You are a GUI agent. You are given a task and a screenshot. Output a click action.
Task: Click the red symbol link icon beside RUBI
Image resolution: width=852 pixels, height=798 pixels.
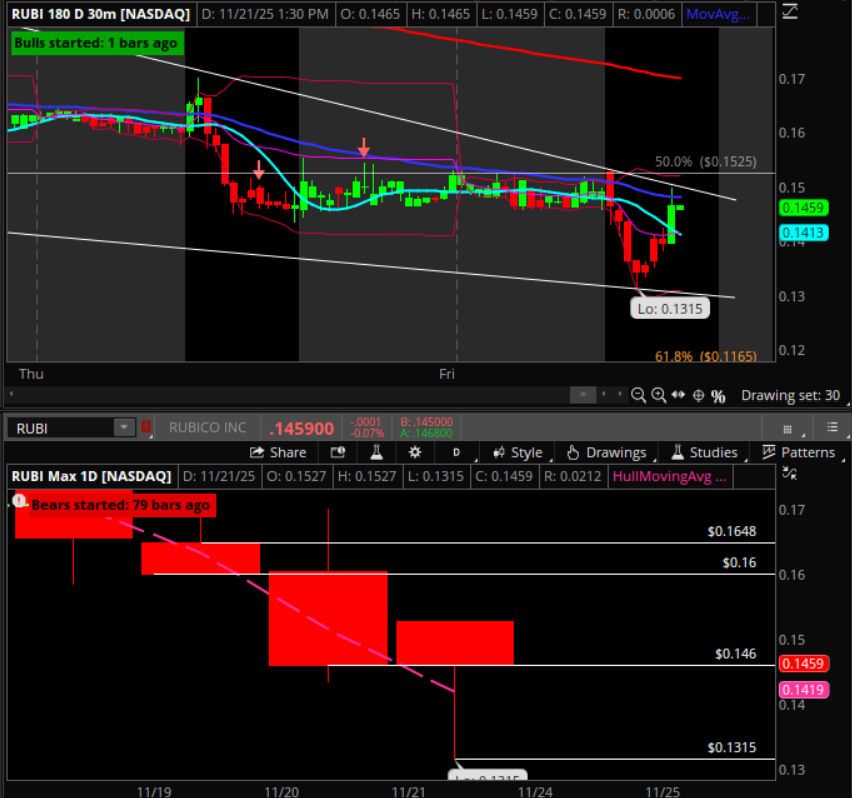[x=146, y=427]
